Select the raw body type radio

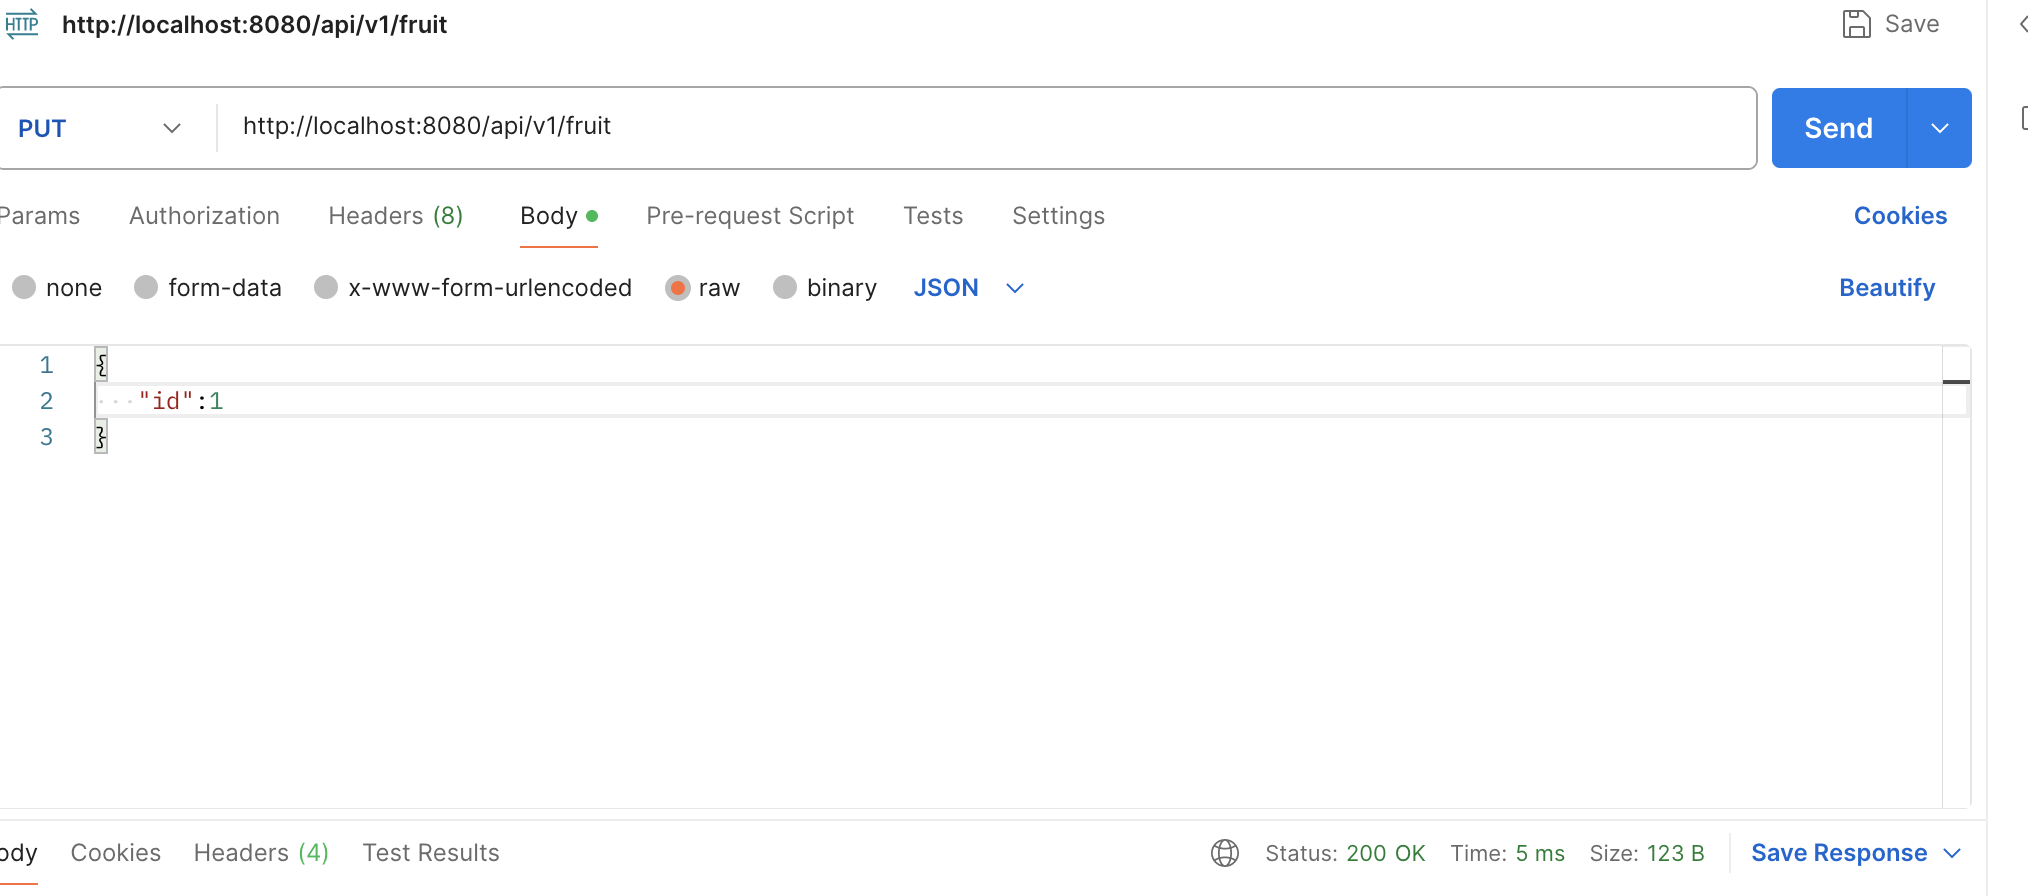pyautogui.click(x=677, y=288)
